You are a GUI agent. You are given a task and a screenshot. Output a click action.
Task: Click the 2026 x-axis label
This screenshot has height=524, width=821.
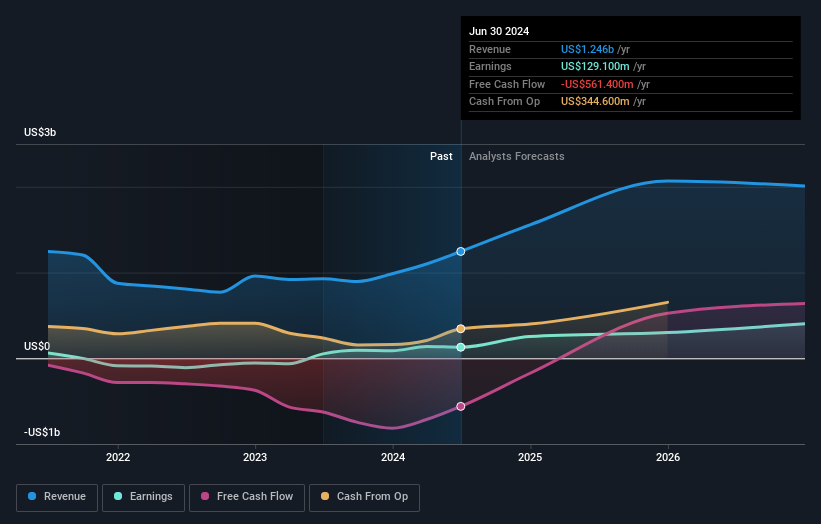(x=668, y=458)
